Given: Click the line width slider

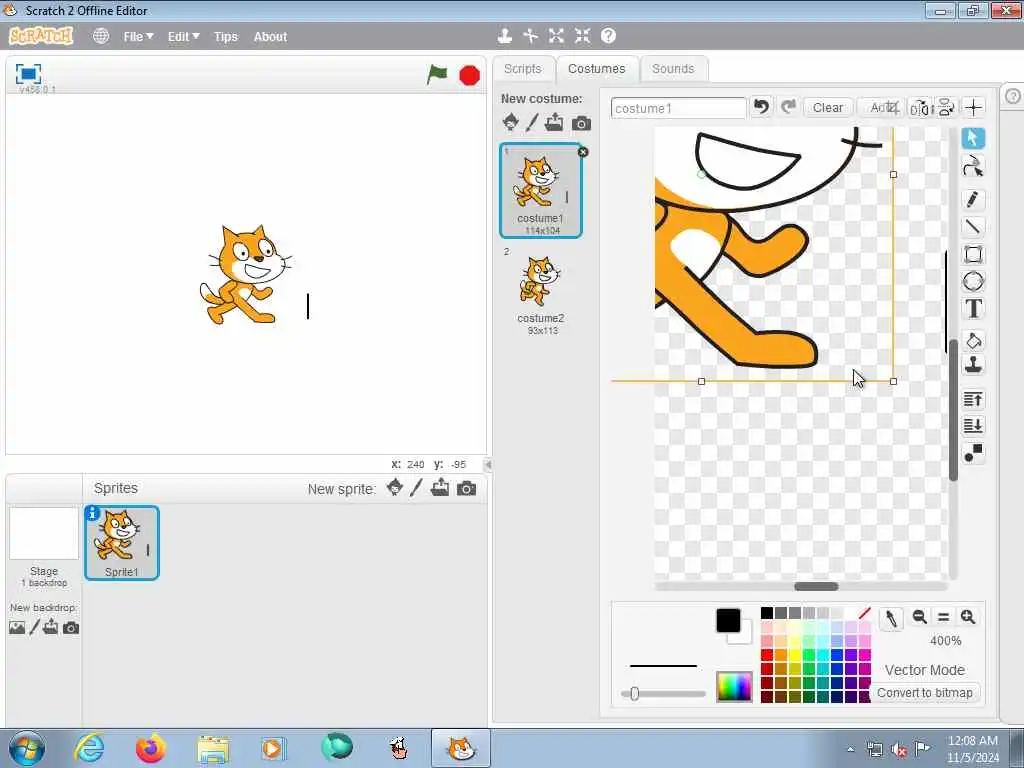Looking at the screenshot, I should click(x=664, y=694).
